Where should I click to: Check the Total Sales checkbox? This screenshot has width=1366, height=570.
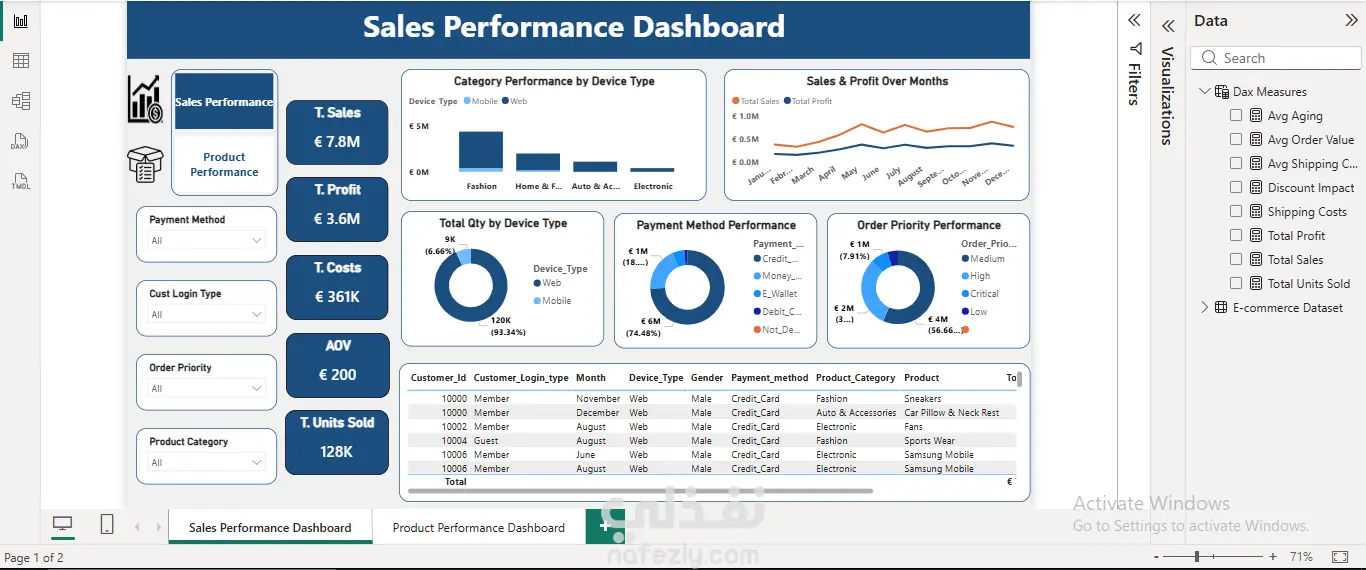(1236, 259)
